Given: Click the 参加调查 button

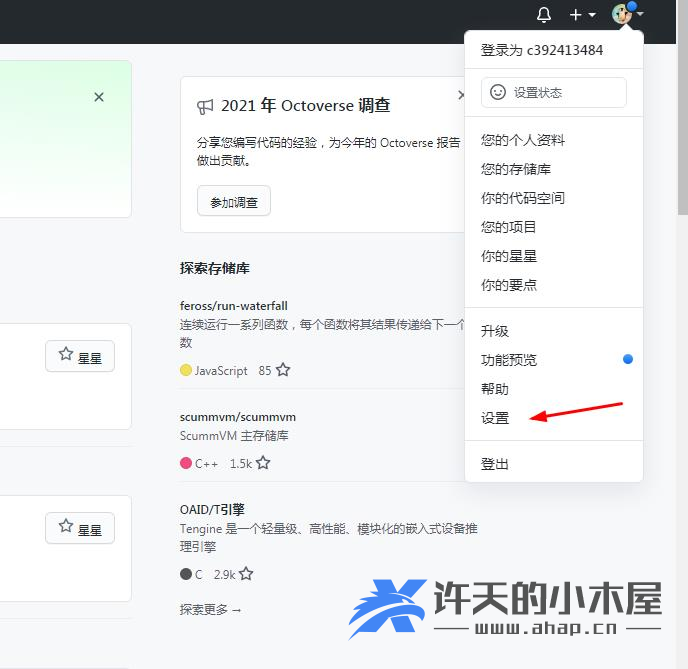Looking at the screenshot, I should click(234, 201).
